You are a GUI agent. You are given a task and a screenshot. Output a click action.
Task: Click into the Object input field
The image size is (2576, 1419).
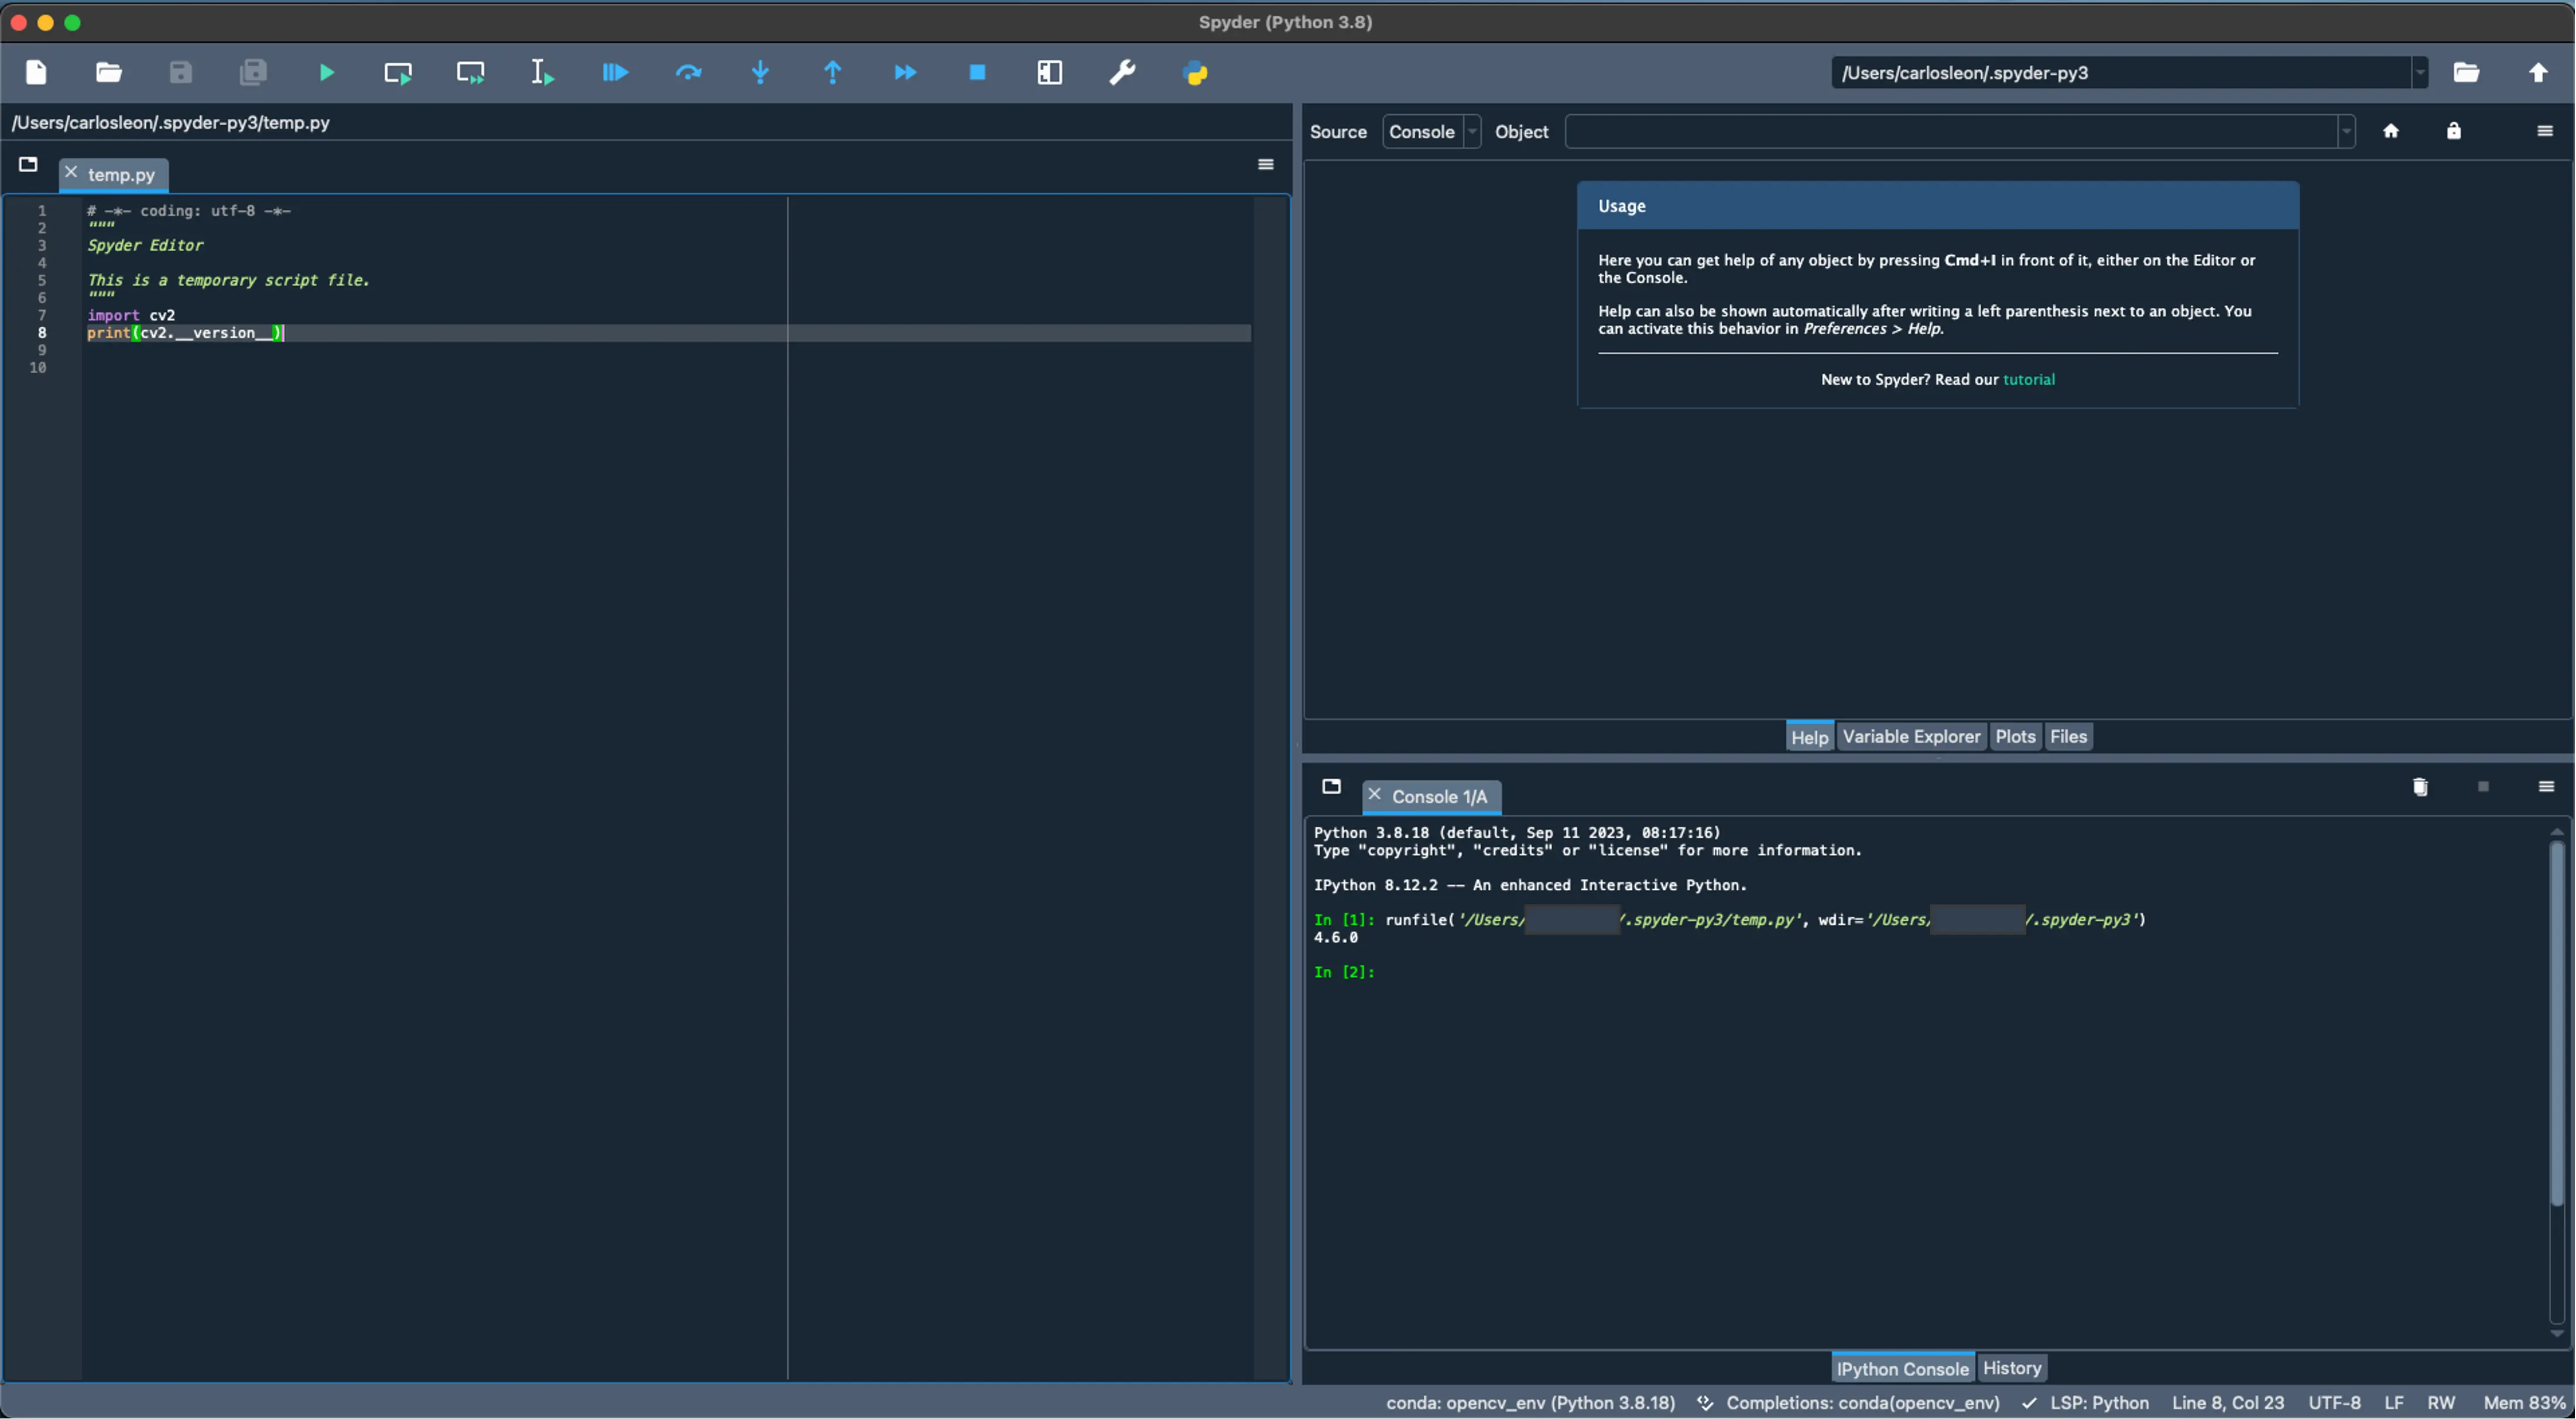click(1951, 131)
